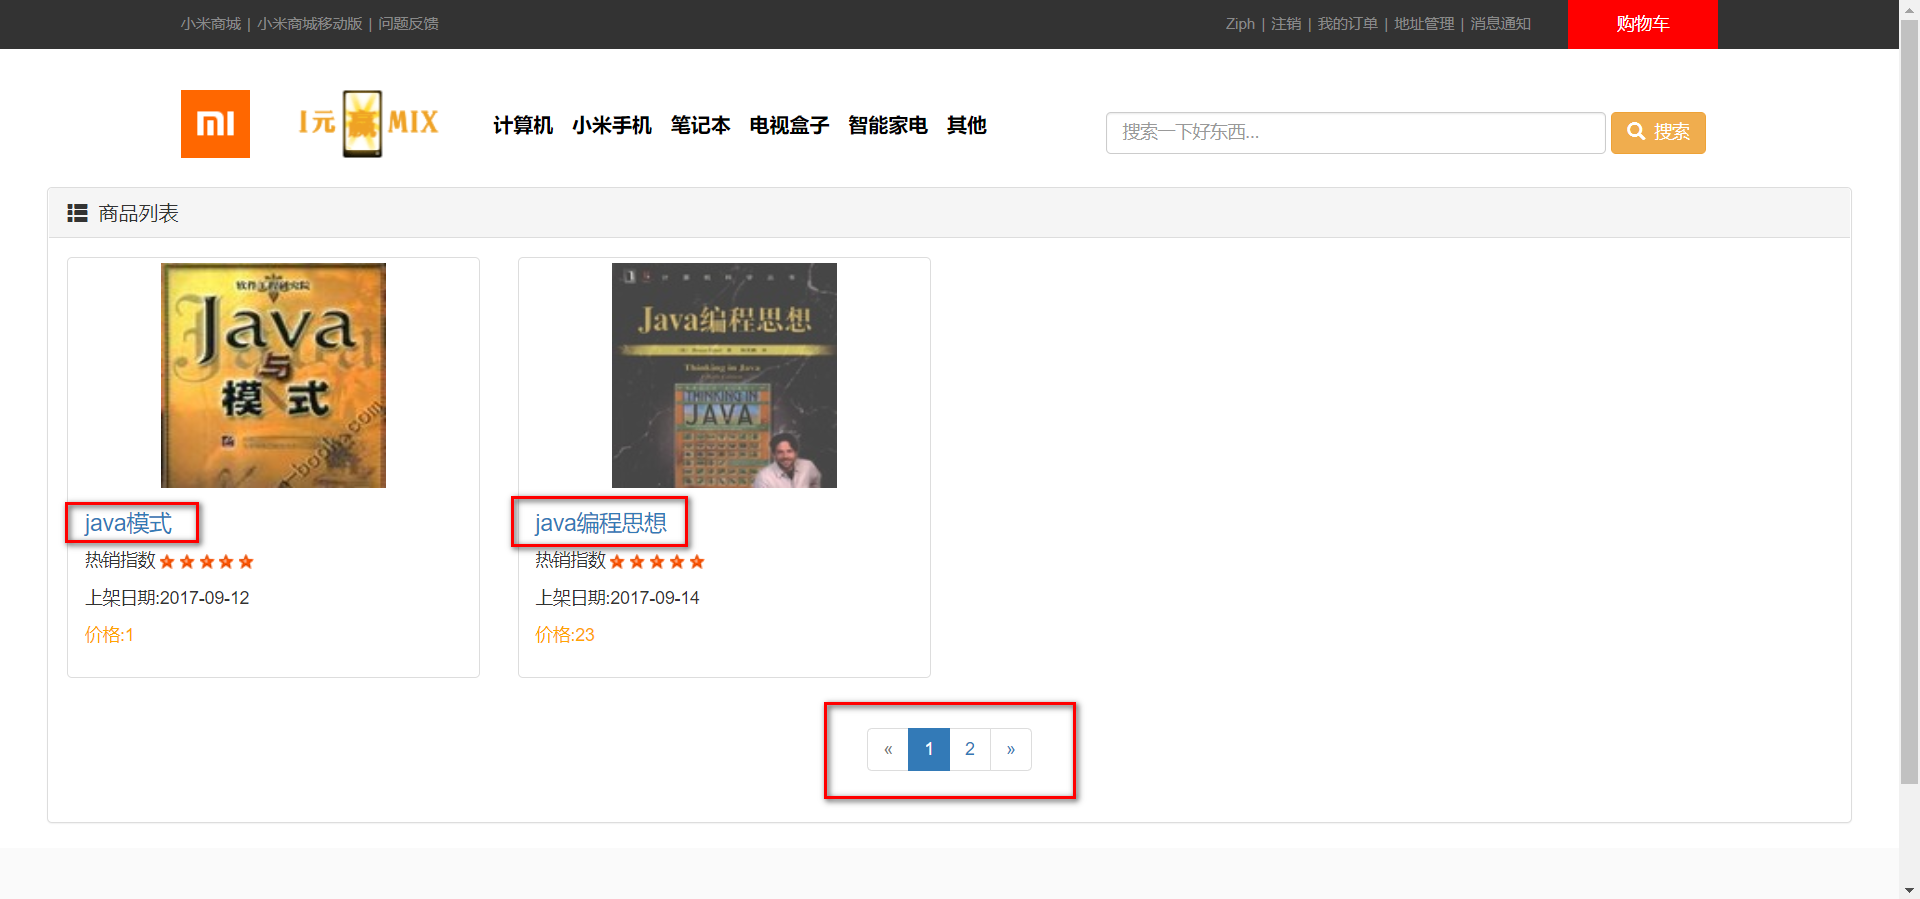
Task: Open the 问题反馈 link
Action: 408,24
